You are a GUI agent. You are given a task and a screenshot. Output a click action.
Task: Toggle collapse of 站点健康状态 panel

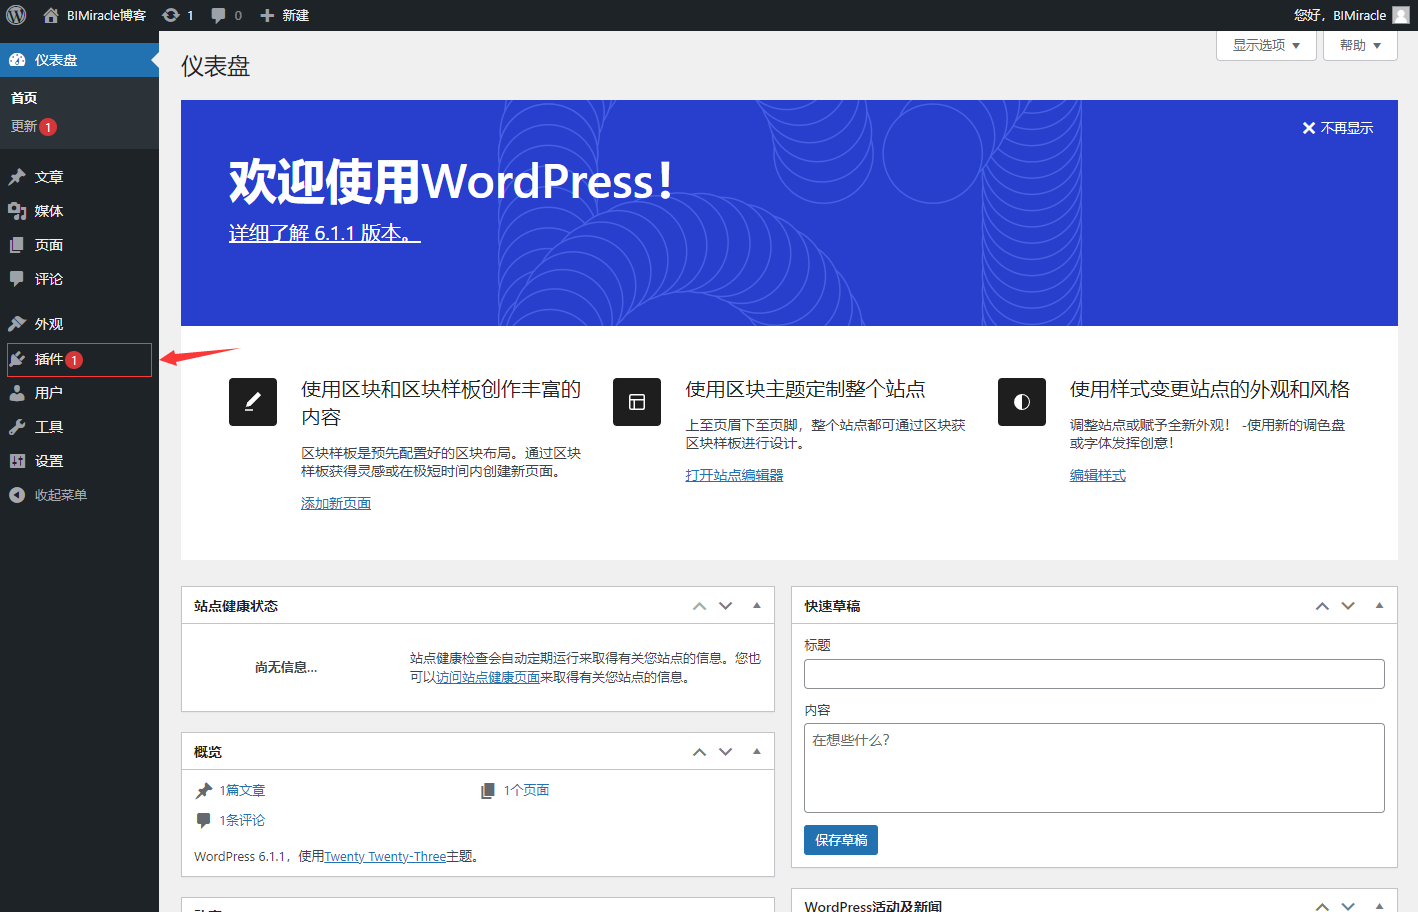757,606
